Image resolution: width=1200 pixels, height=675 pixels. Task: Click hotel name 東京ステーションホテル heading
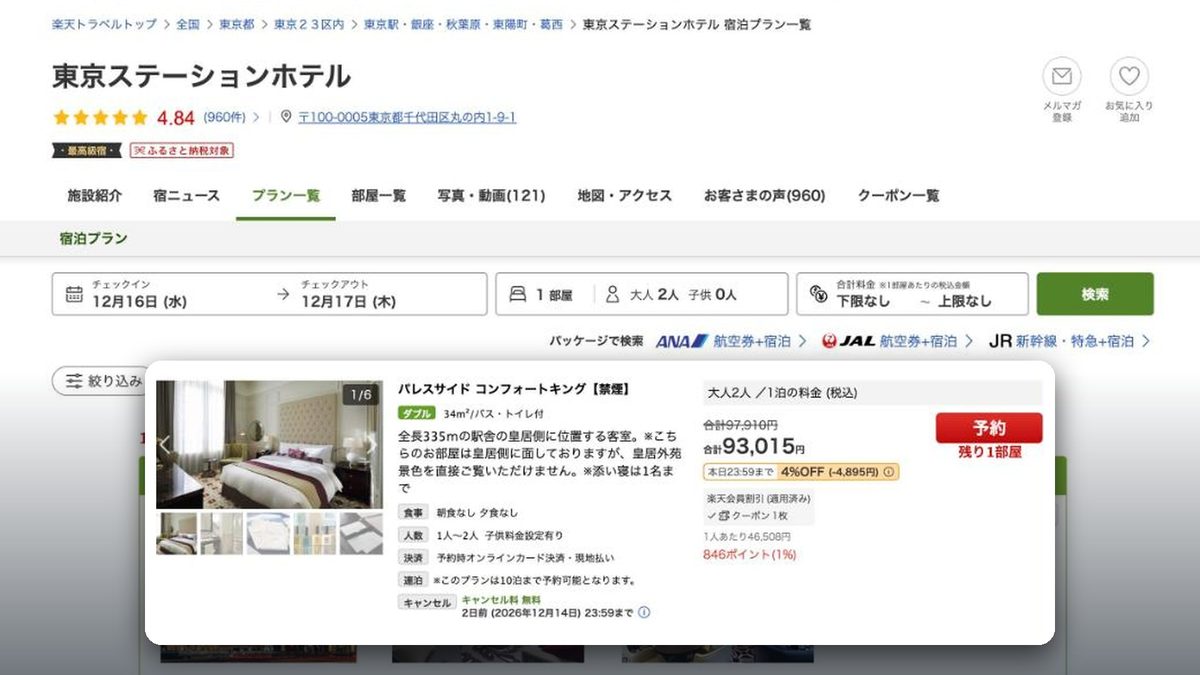pos(202,76)
